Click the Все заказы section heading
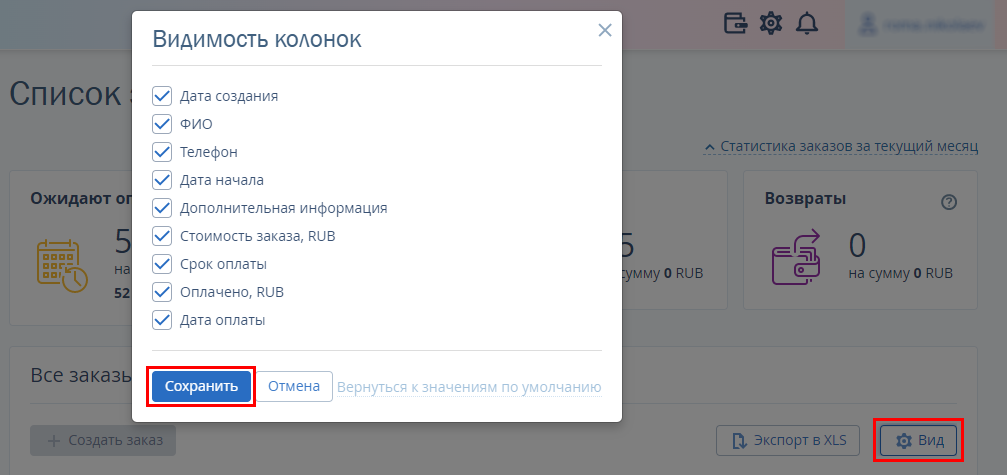 tap(82, 376)
